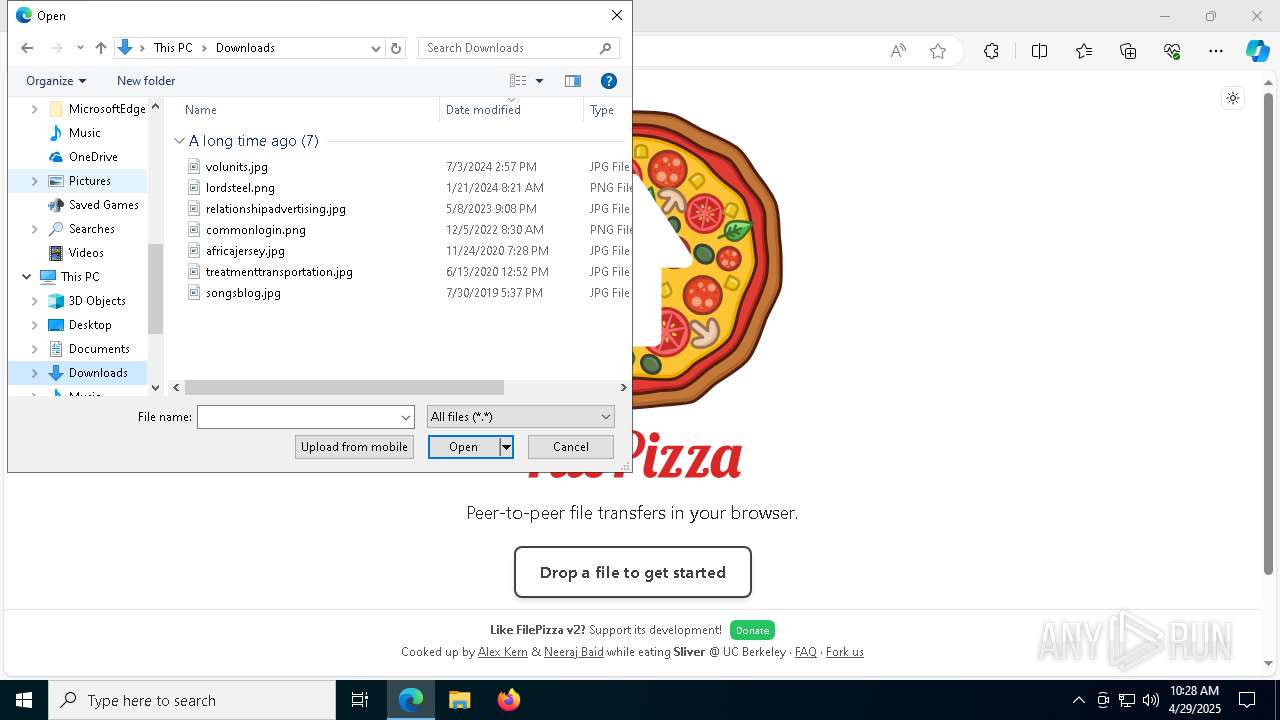Open the Neeraj Baid link
Viewport: 1280px width, 720px height.
point(574,652)
